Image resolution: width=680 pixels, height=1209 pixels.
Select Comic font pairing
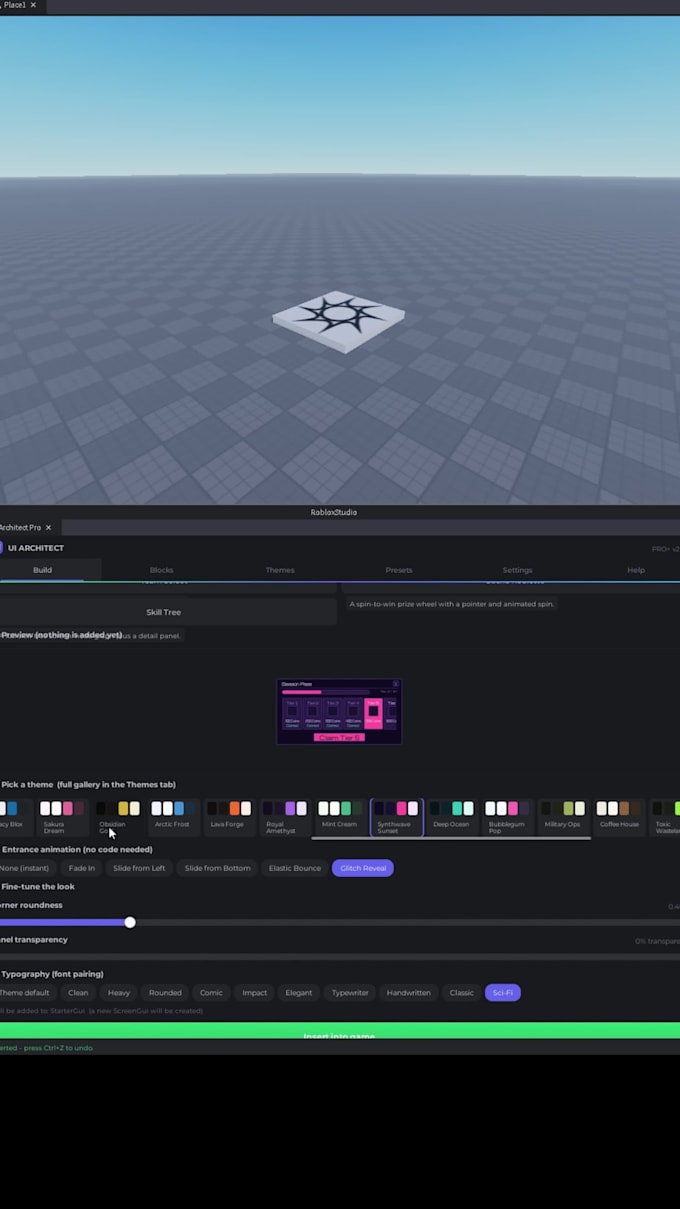click(211, 993)
